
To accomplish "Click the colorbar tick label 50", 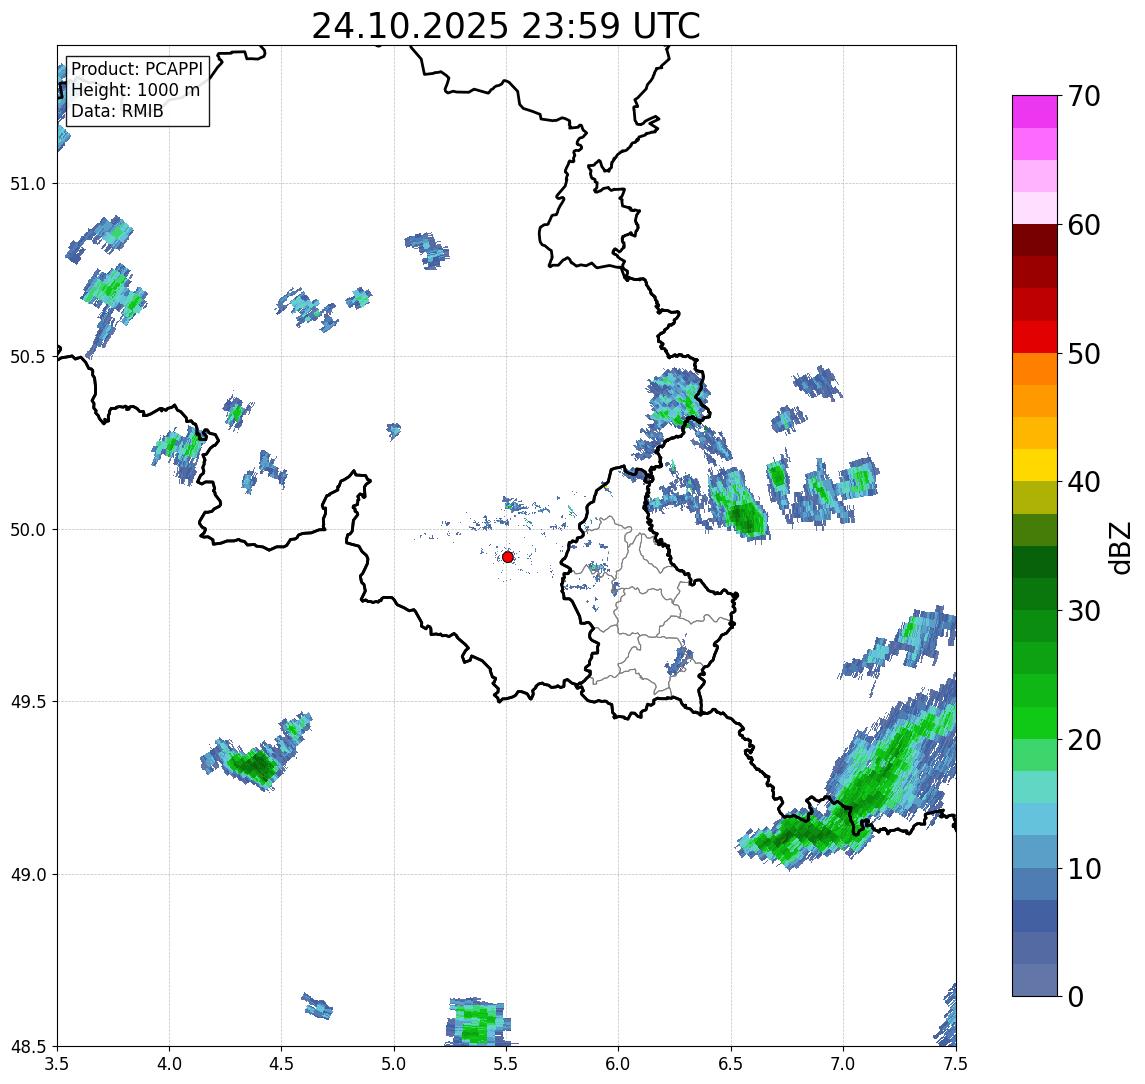I will [x=1084, y=354].
